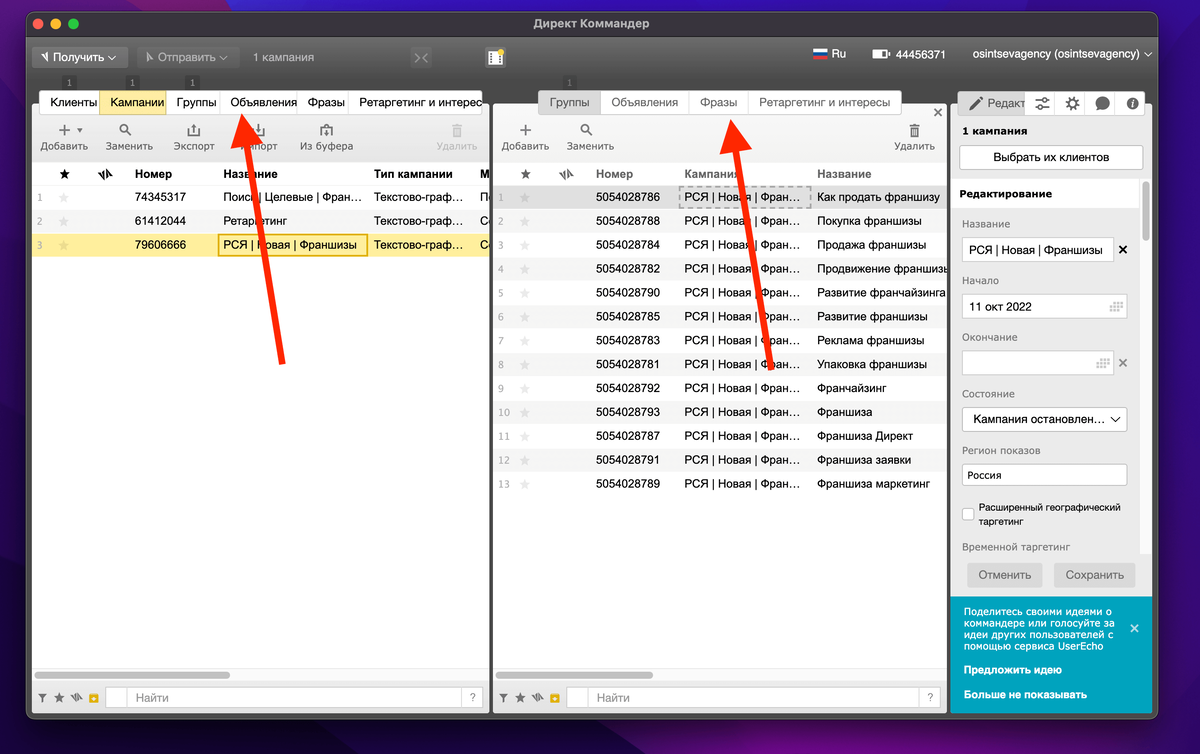
Task: Star the Покупка франшизы group
Action: pyautogui.click(x=525, y=221)
